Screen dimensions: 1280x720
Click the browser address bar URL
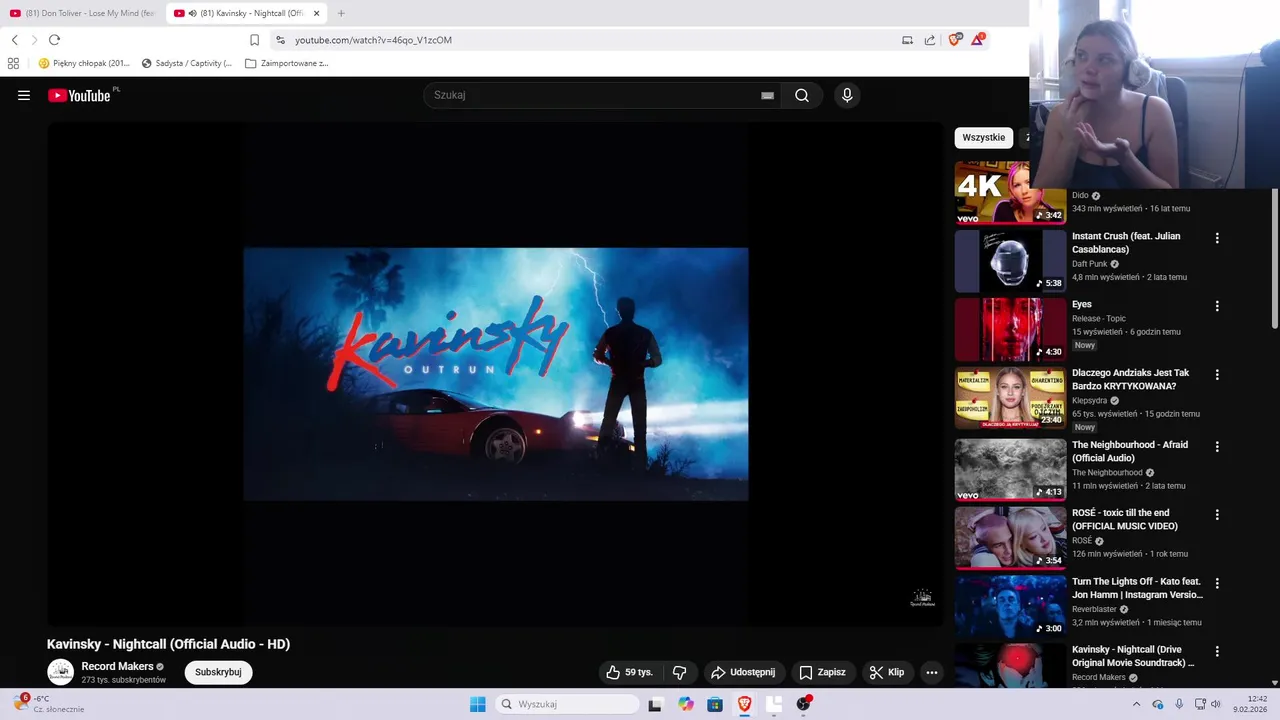coord(373,40)
